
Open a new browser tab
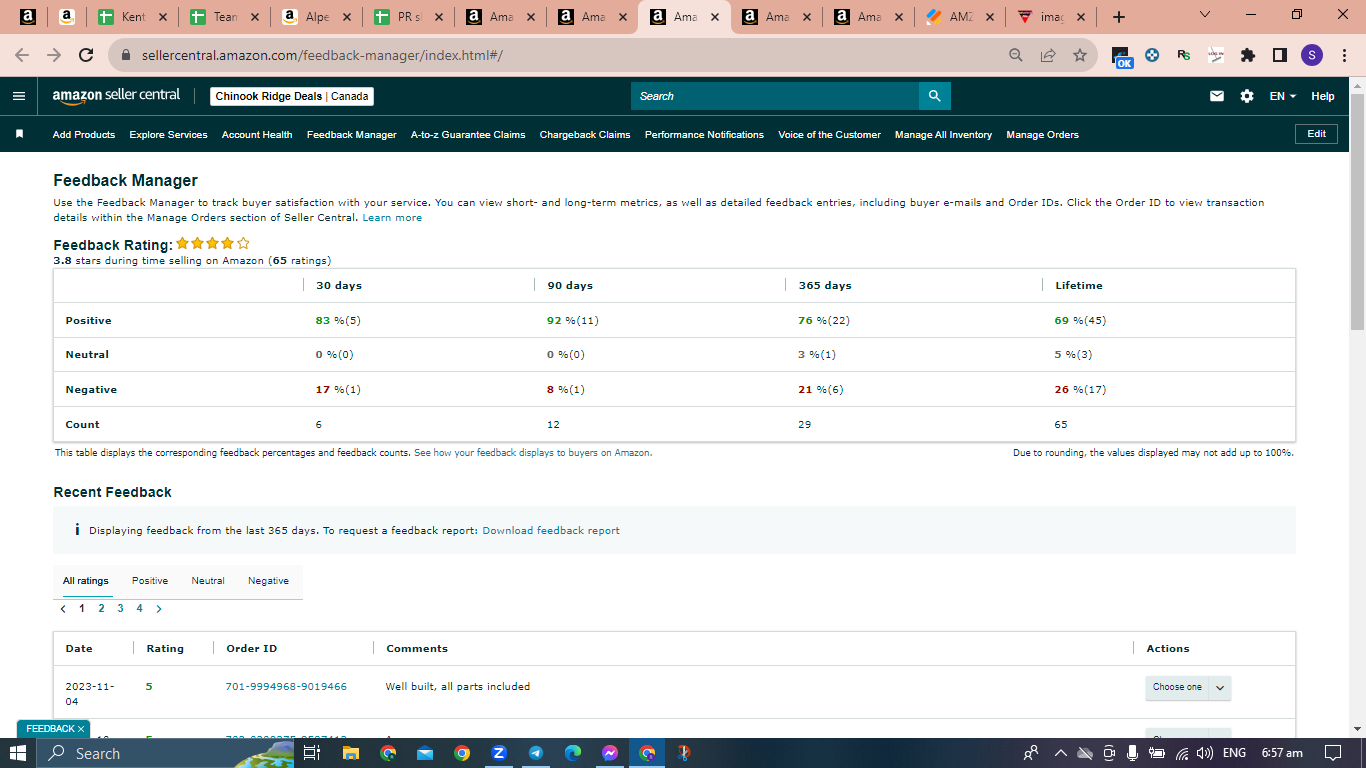(x=1119, y=17)
